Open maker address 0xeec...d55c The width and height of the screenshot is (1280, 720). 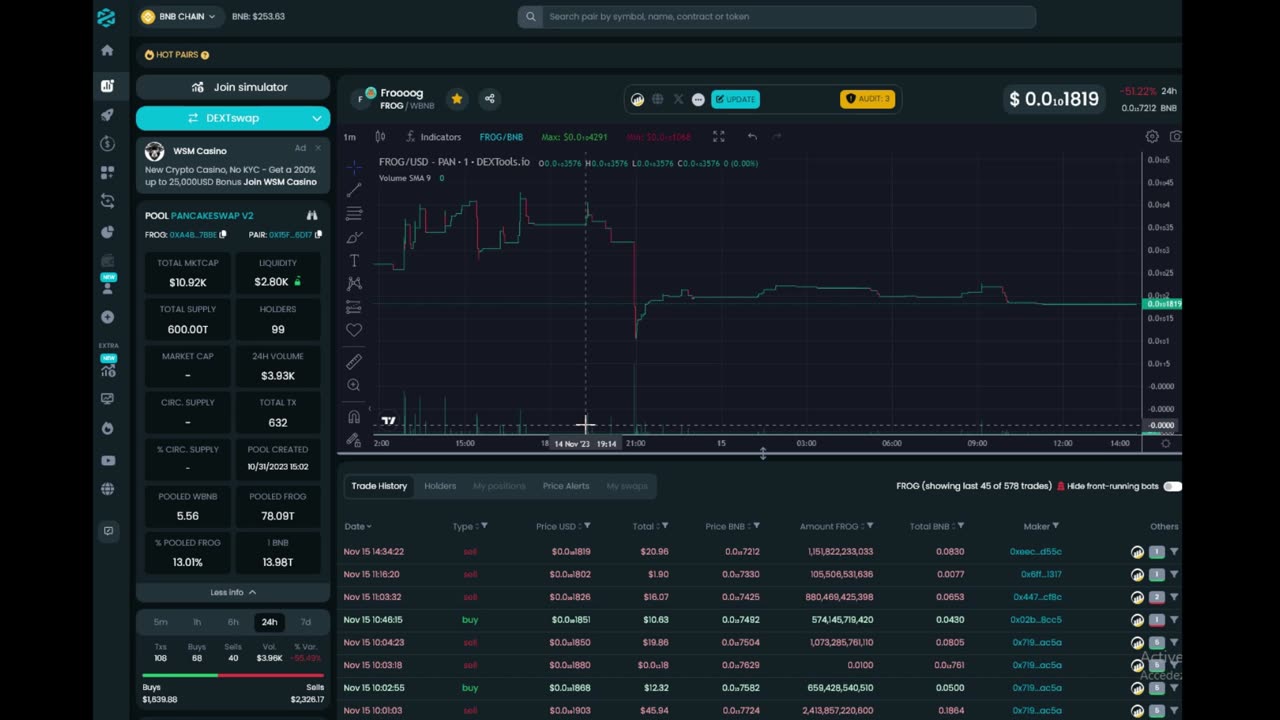coord(1035,552)
